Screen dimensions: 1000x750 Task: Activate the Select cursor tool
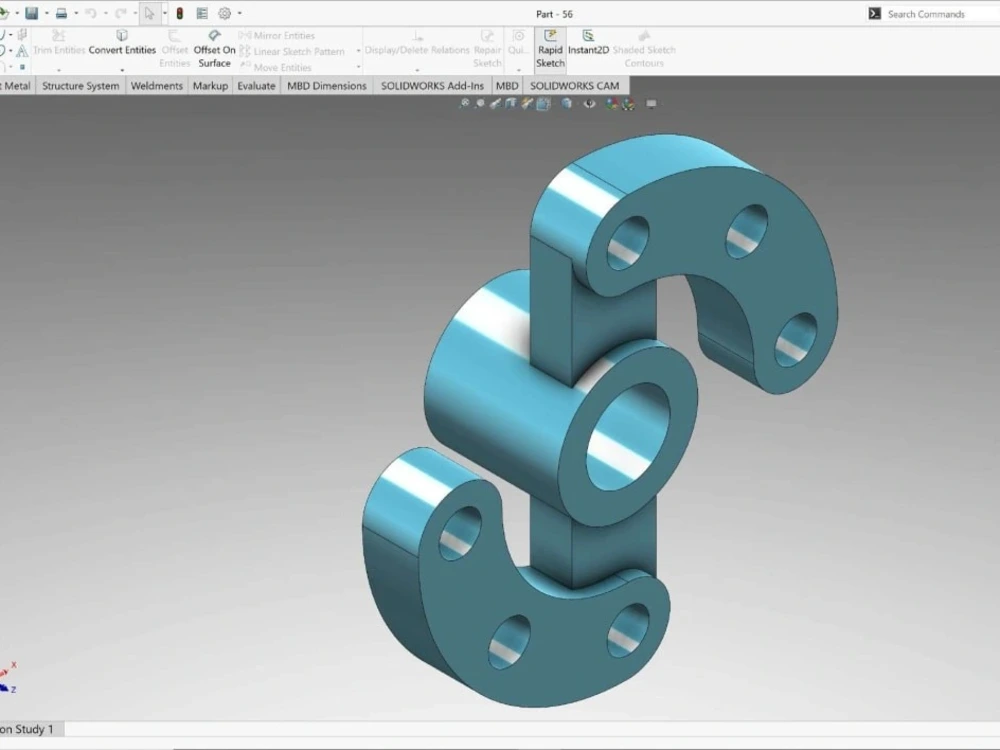[x=149, y=13]
